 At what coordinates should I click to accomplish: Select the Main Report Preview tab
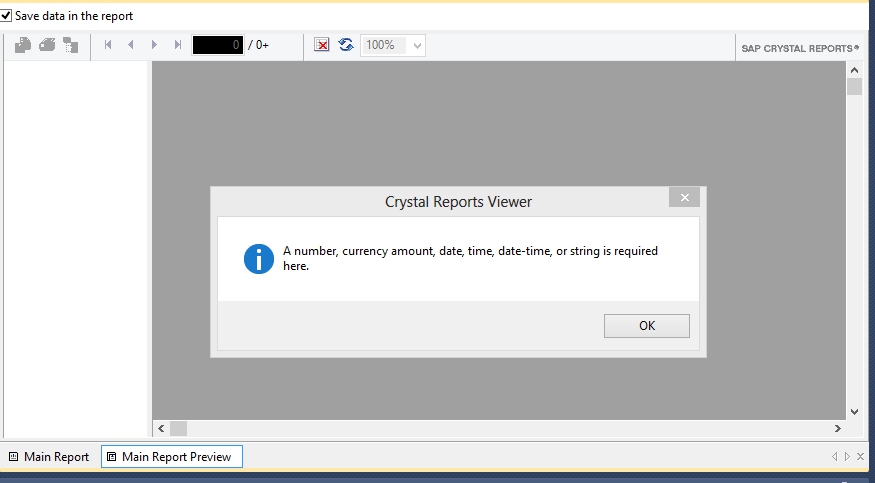click(171, 457)
